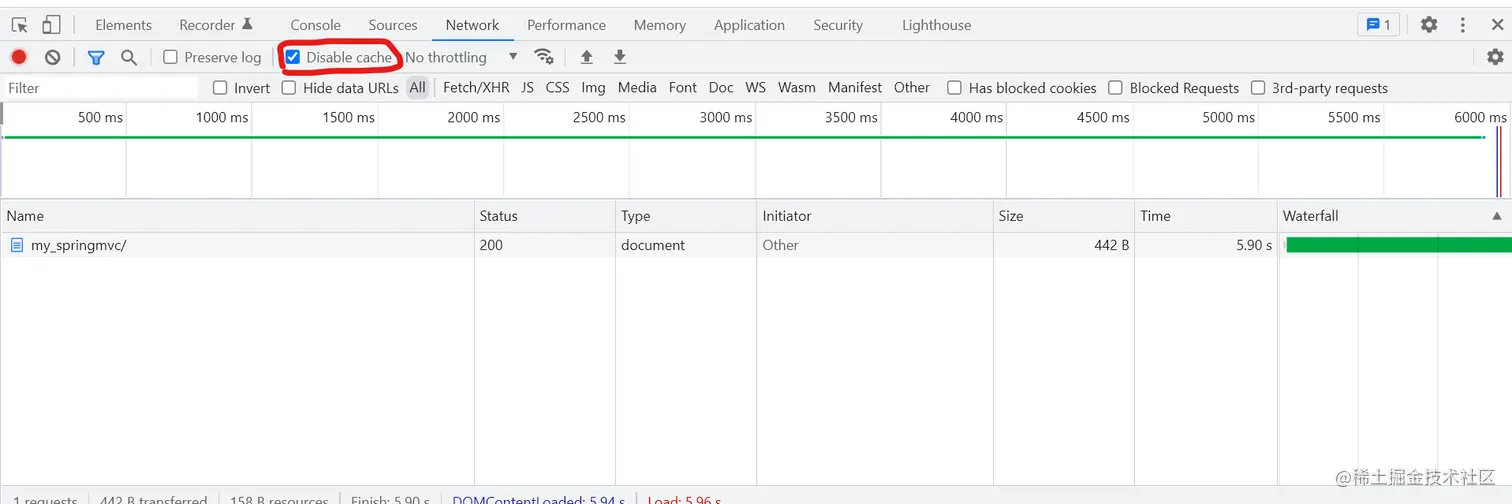Viewport: 1512px width, 504px height.
Task: Open the Performance tab
Action: [566, 25]
